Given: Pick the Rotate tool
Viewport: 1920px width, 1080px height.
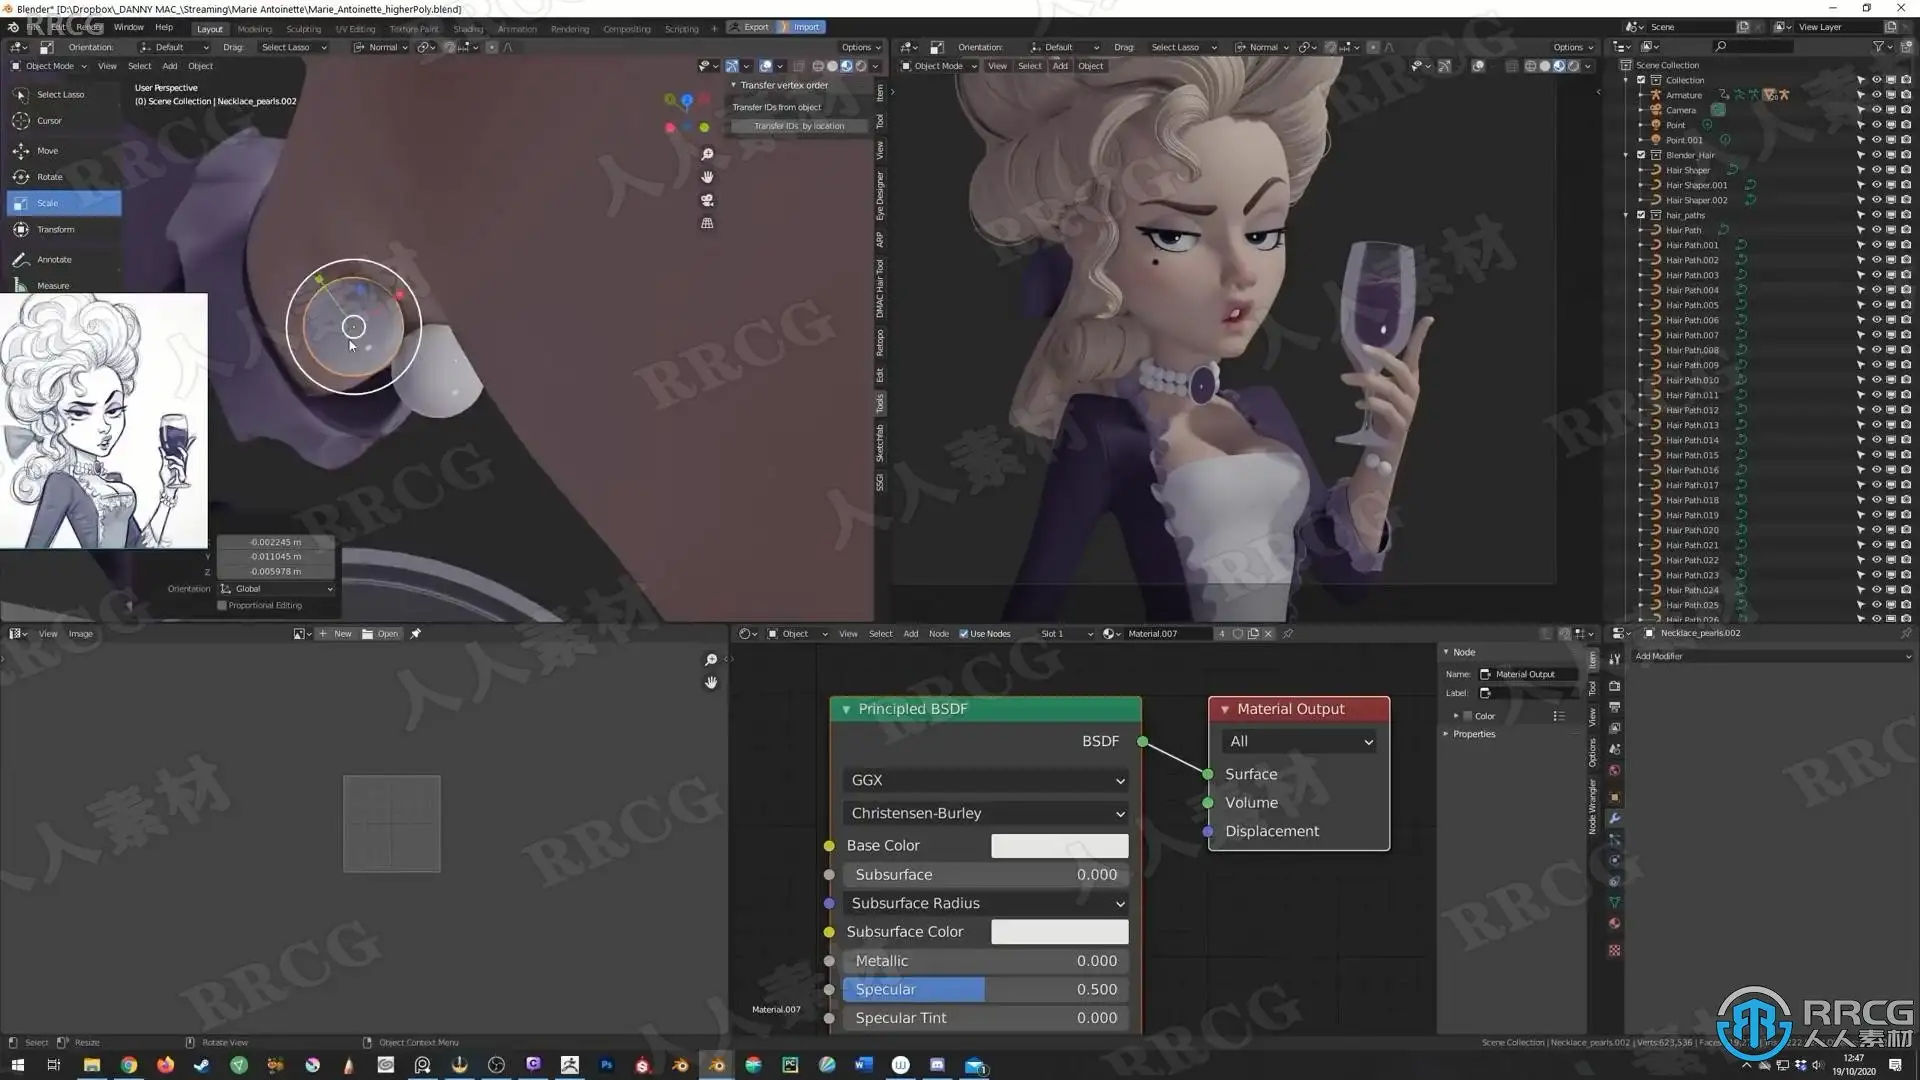Looking at the screenshot, I should tap(64, 177).
